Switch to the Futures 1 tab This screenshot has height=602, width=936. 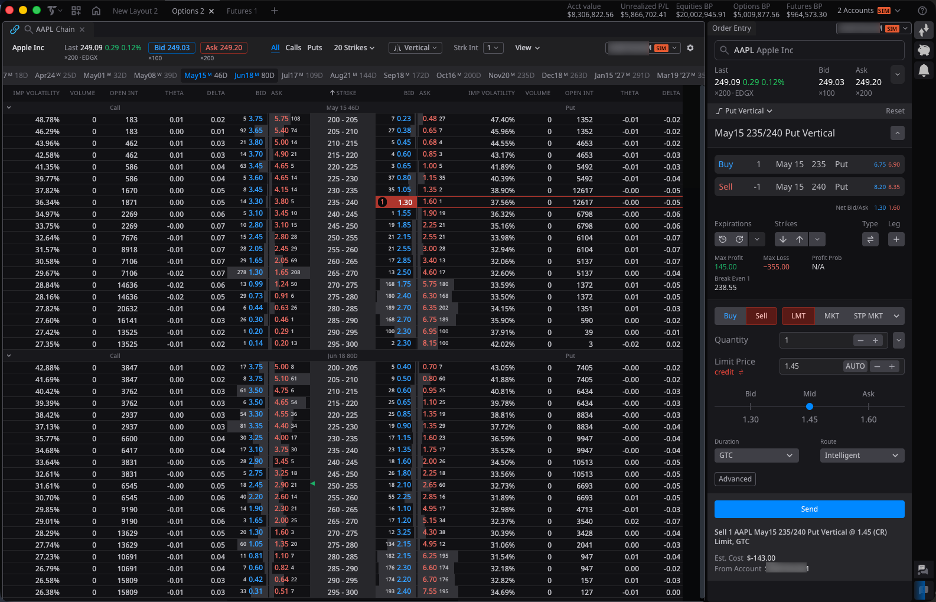point(240,11)
